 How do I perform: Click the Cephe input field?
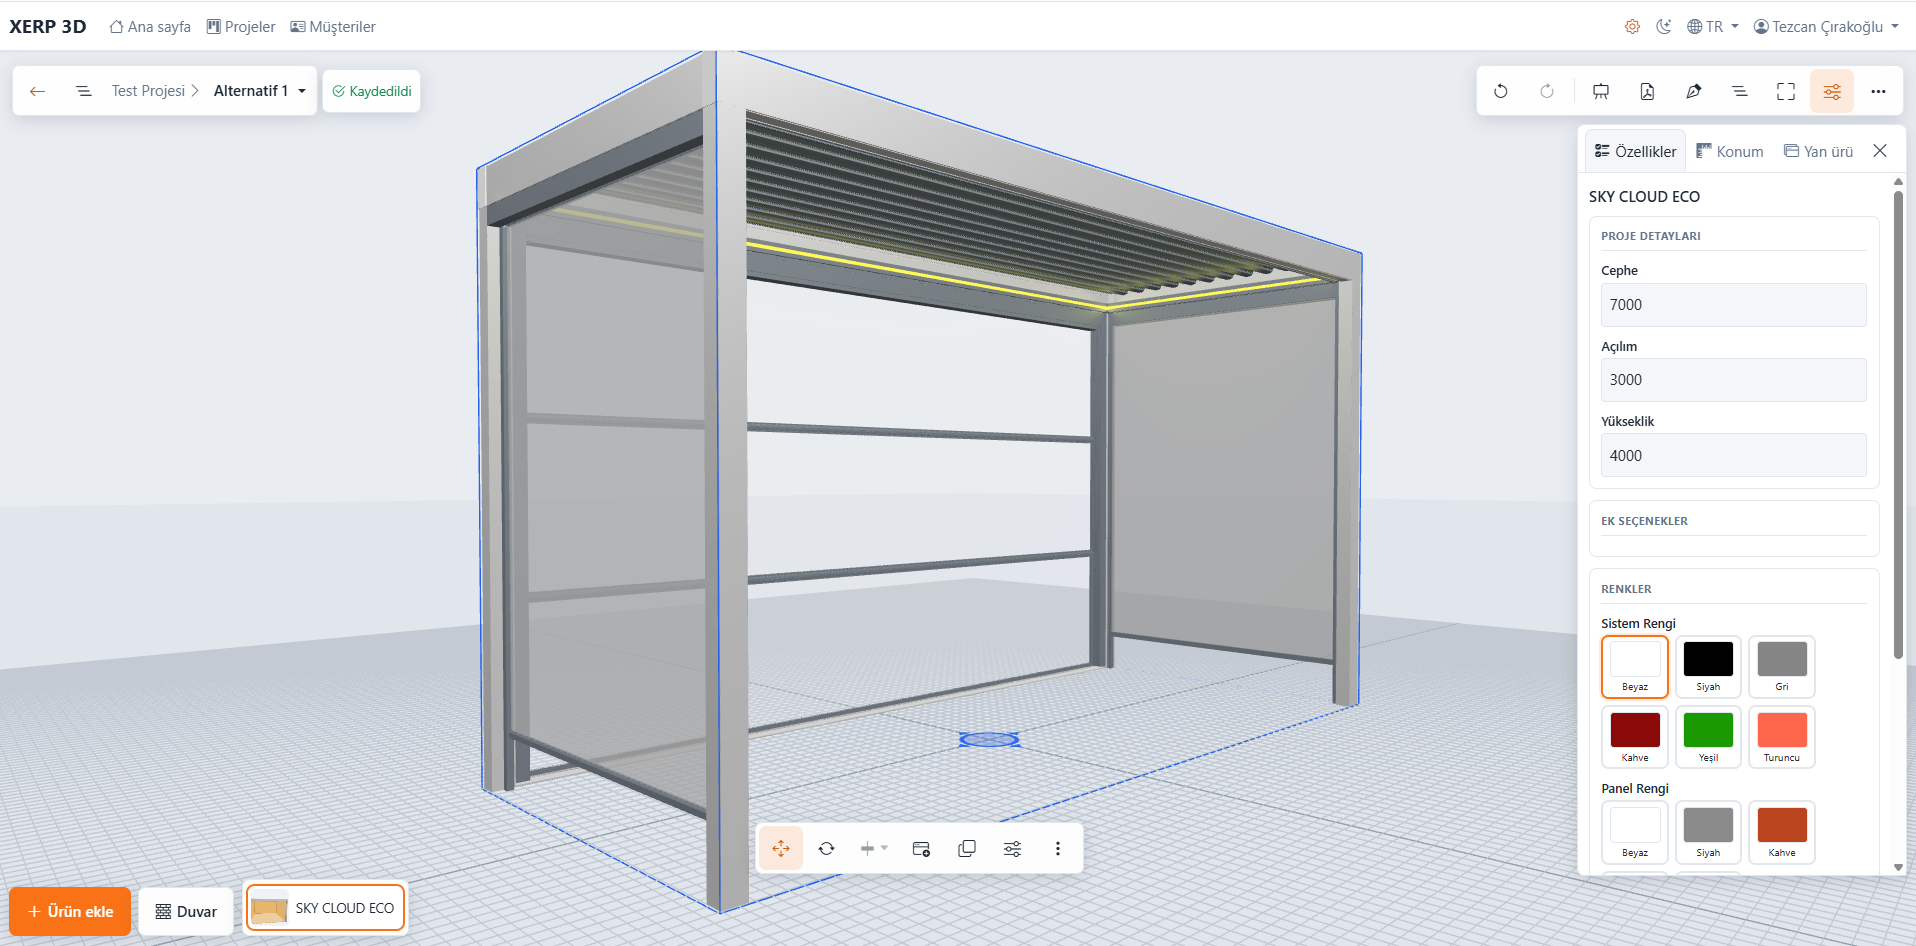[1733, 305]
